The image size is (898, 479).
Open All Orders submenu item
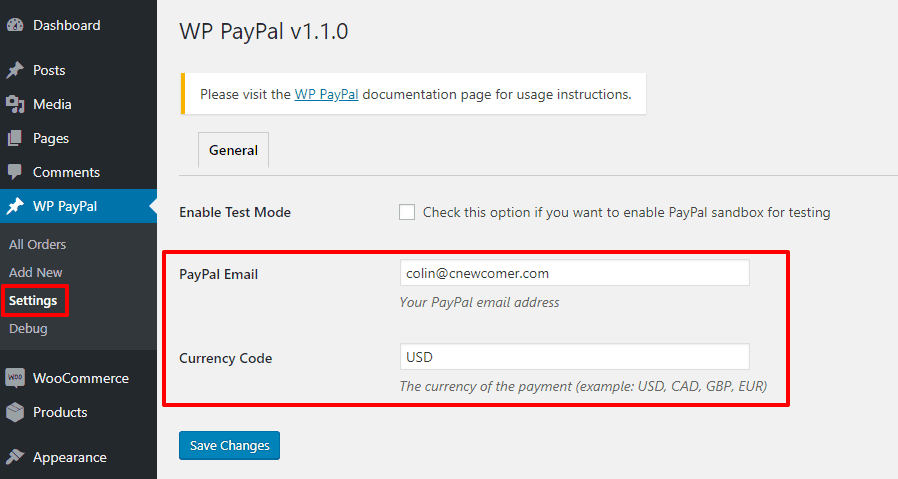pos(37,244)
